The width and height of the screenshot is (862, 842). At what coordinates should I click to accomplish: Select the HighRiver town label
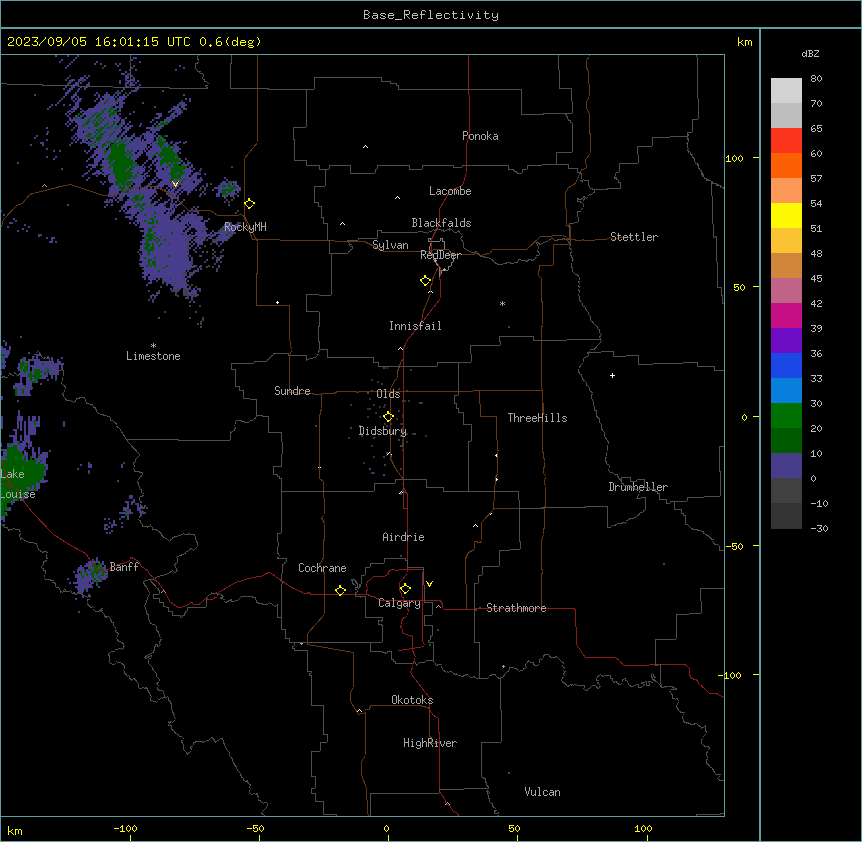point(430,743)
